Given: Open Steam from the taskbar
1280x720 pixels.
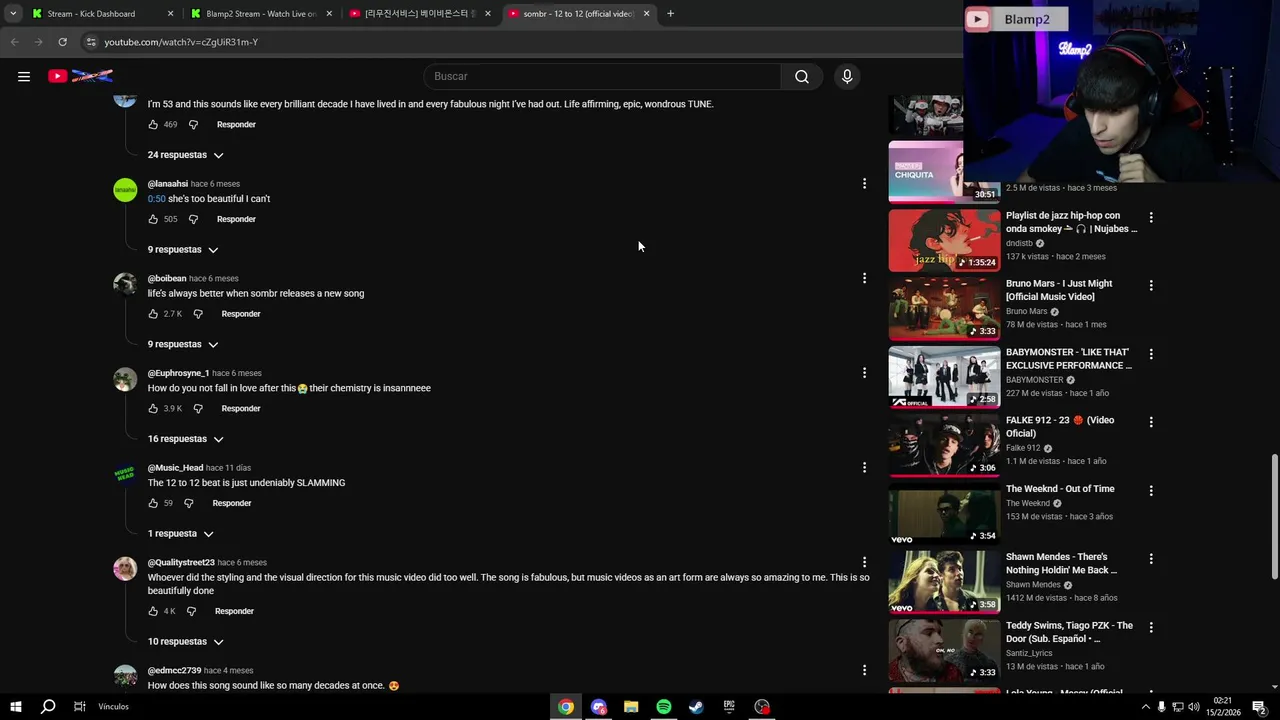Looking at the screenshot, I should (x=696, y=707).
